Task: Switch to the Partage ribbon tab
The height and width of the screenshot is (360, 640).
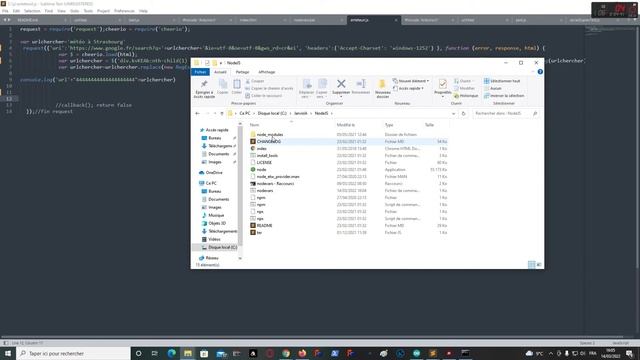Action: point(242,72)
